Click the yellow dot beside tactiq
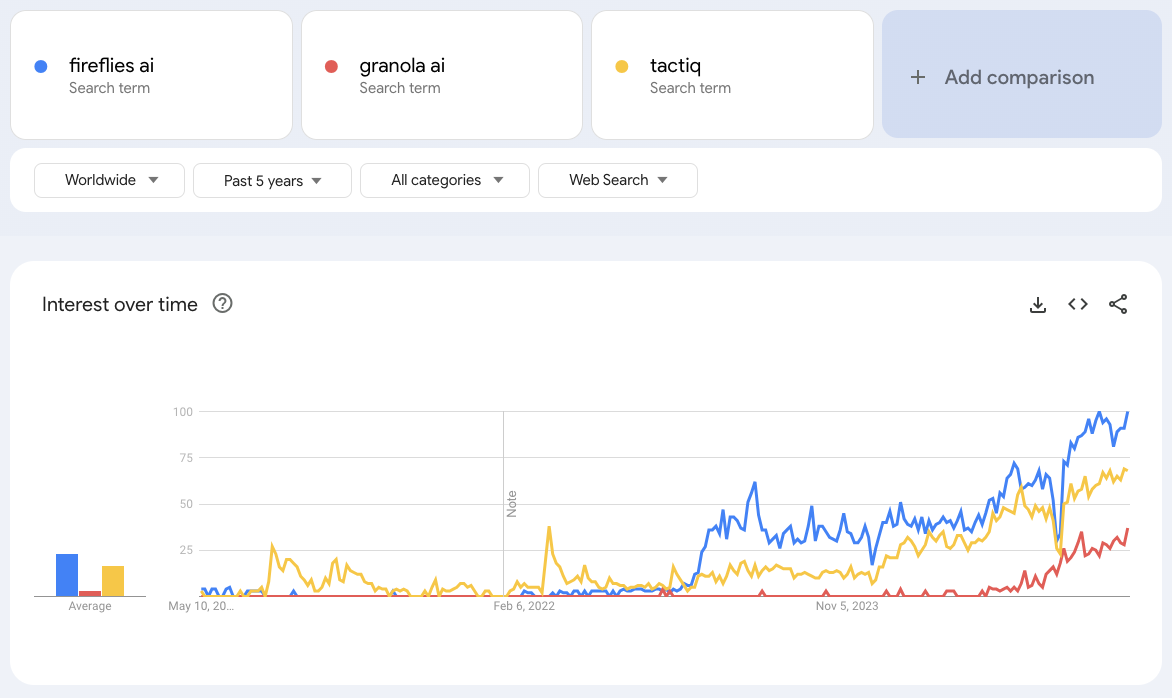Image resolution: width=1172 pixels, height=698 pixels. tap(621, 67)
